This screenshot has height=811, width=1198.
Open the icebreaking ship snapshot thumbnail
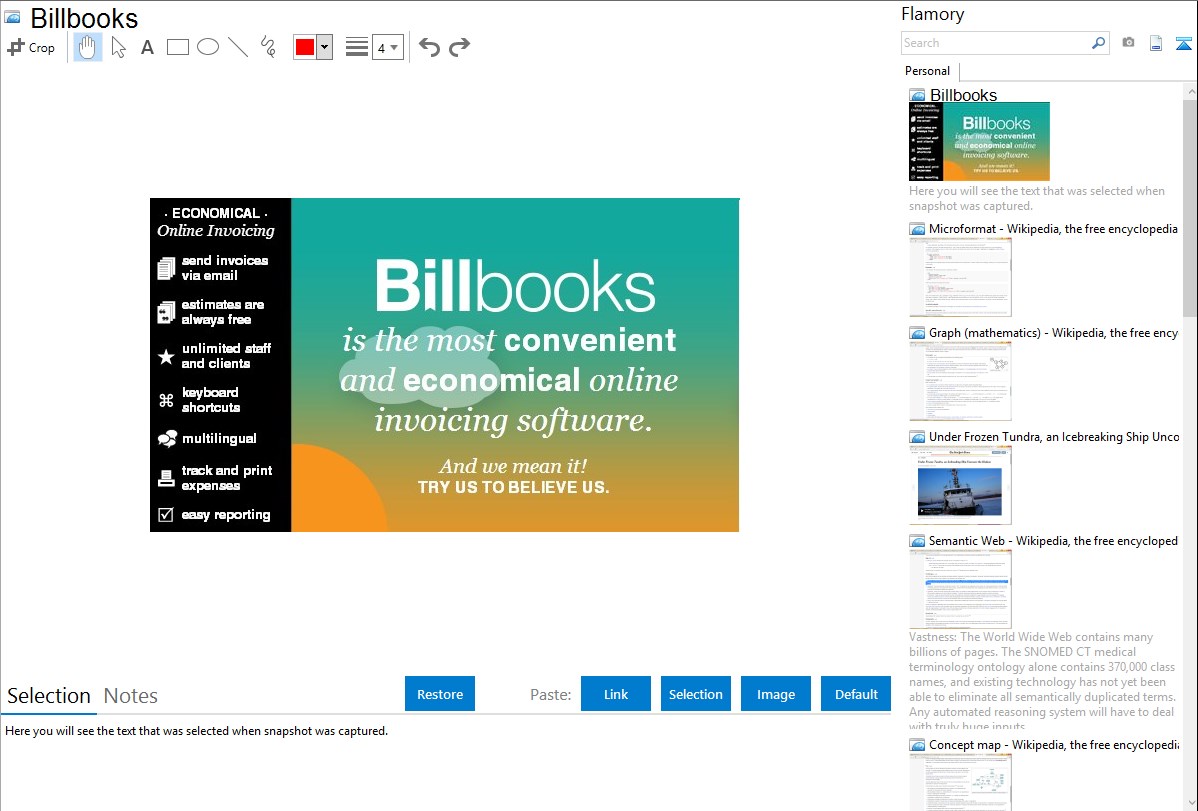(x=960, y=484)
